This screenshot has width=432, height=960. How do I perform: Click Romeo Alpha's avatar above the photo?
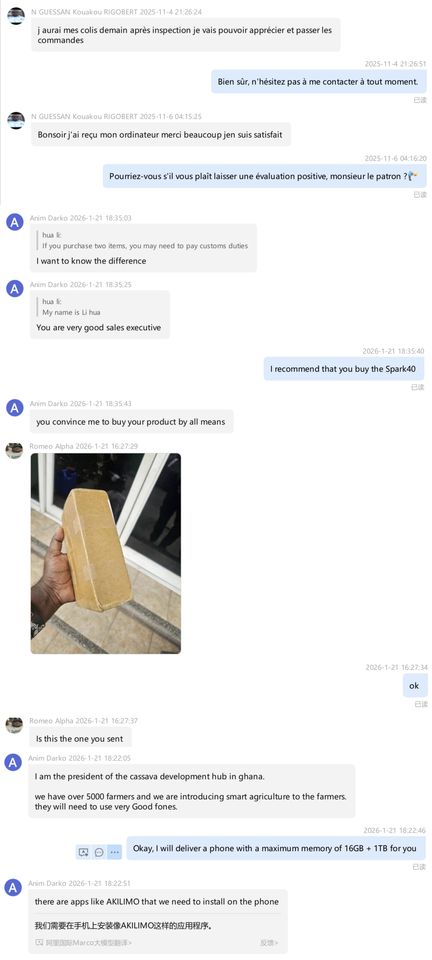[14, 450]
